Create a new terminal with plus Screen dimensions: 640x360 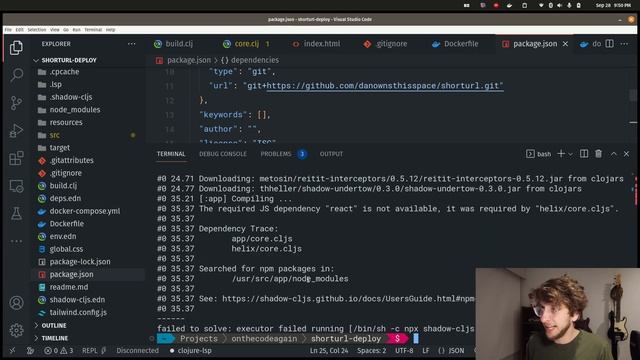561,153
